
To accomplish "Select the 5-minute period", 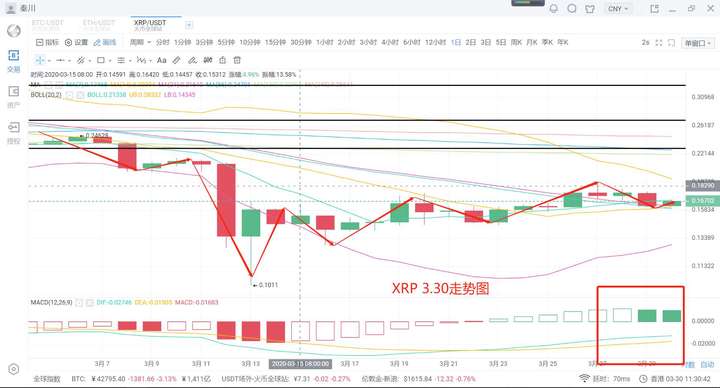I will (226, 42).
